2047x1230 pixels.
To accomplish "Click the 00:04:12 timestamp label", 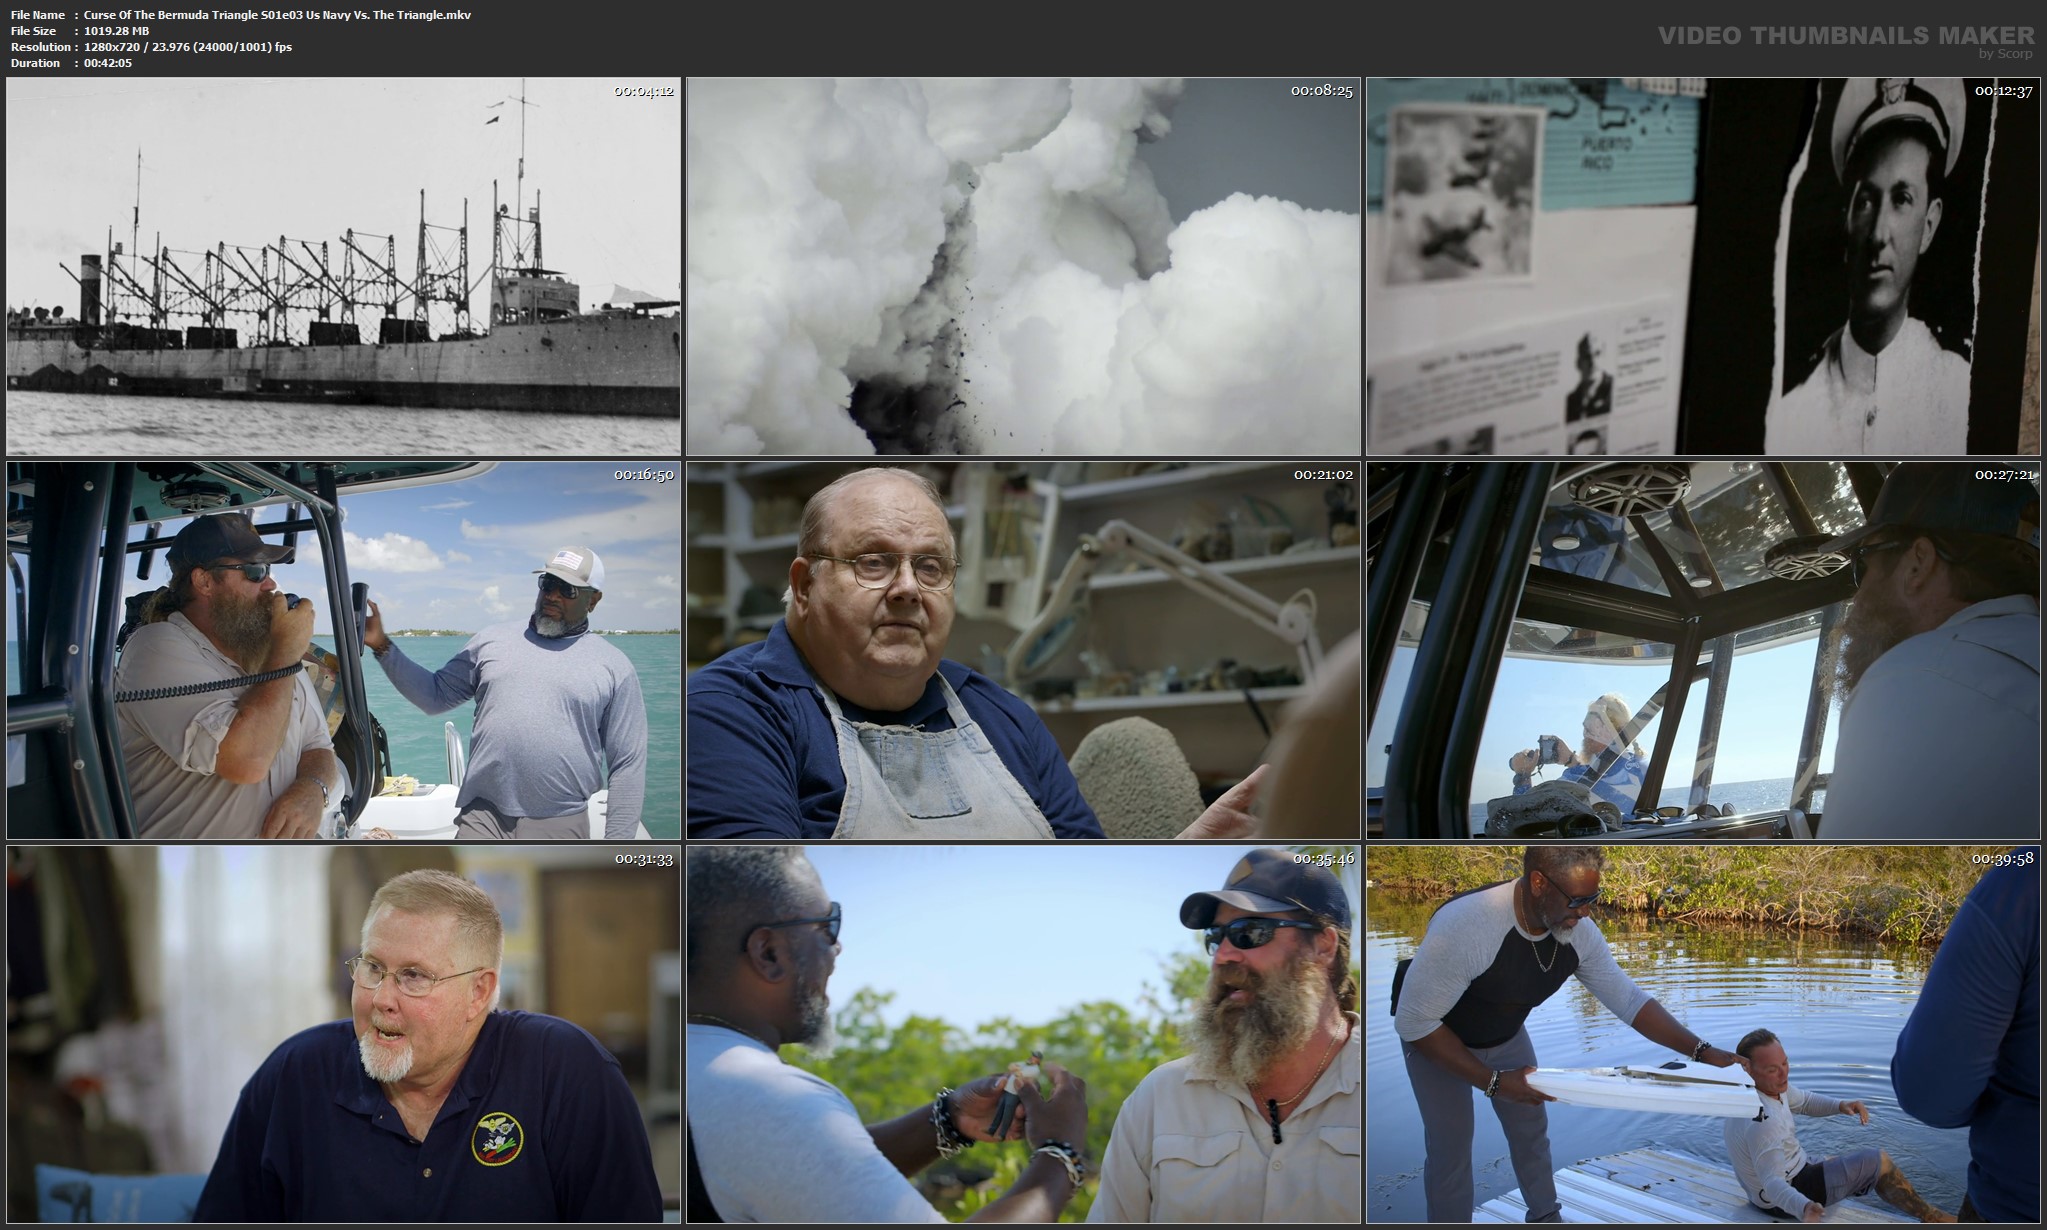I will pos(643,91).
